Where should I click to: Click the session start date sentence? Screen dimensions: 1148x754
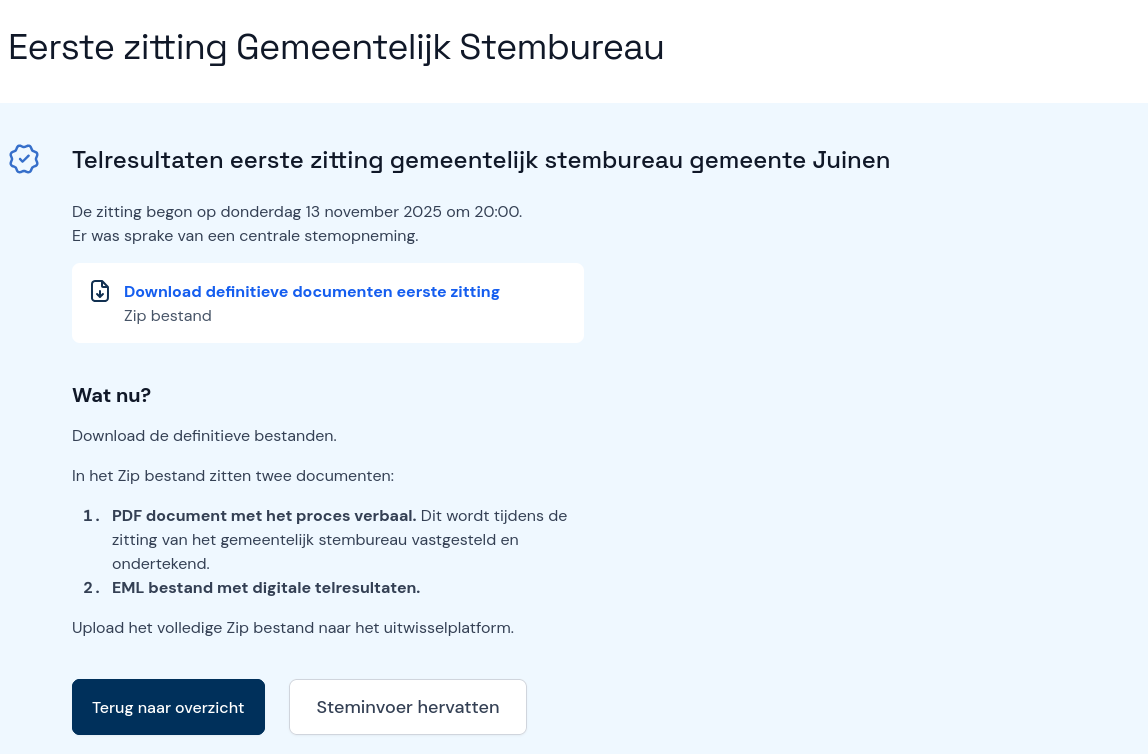click(x=297, y=211)
